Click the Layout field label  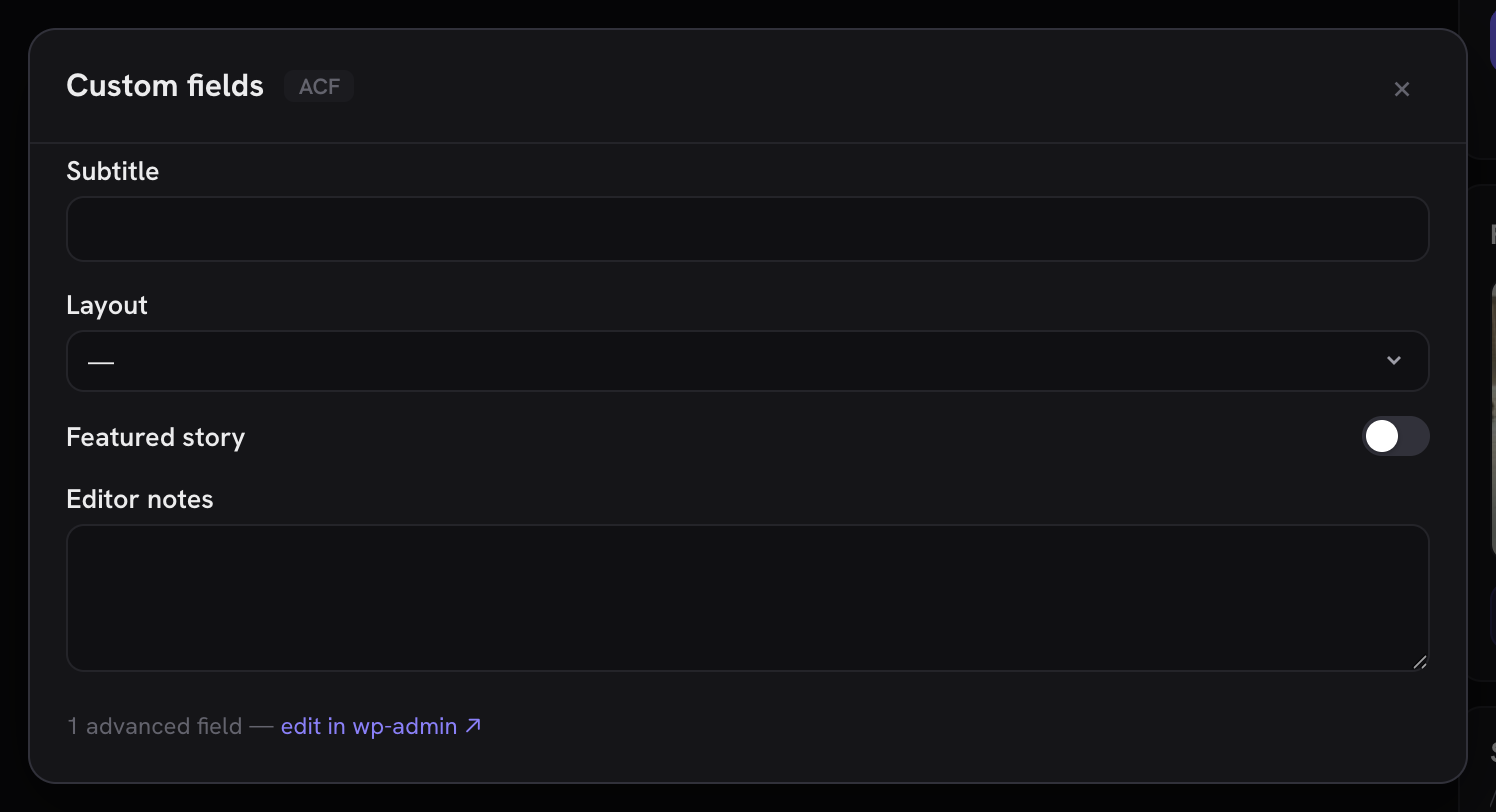[x=107, y=305]
